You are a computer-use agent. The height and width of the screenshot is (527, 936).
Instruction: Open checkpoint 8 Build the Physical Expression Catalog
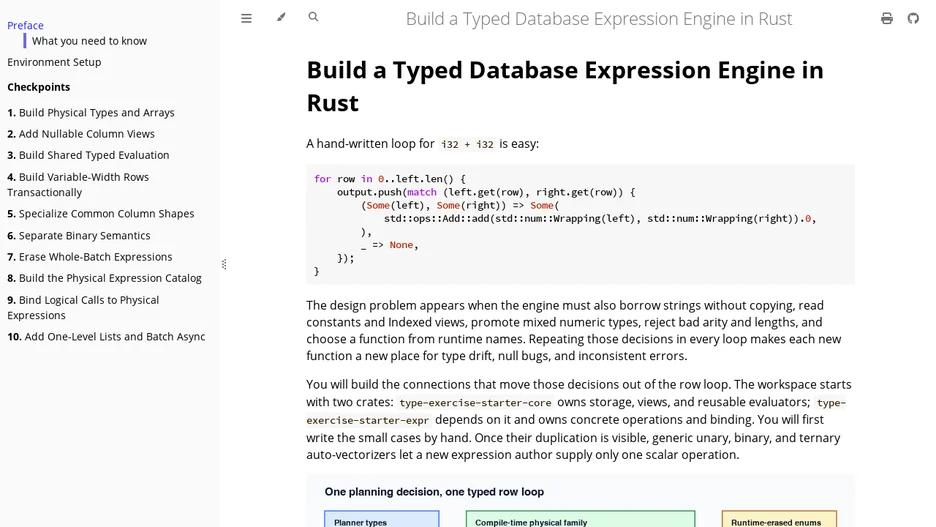tap(104, 278)
